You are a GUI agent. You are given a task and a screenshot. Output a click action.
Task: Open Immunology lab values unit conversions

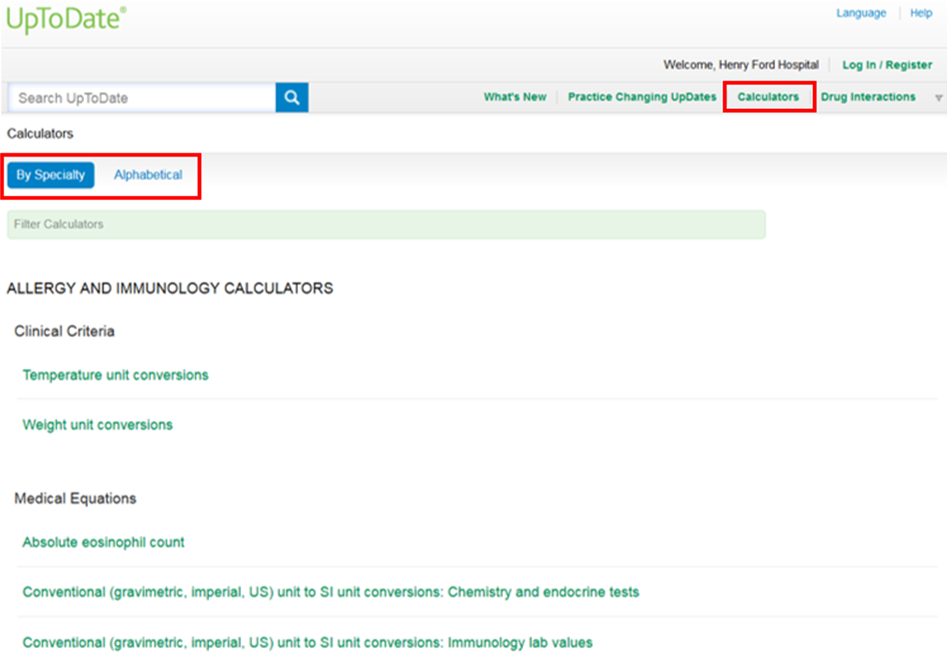pos(308,643)
